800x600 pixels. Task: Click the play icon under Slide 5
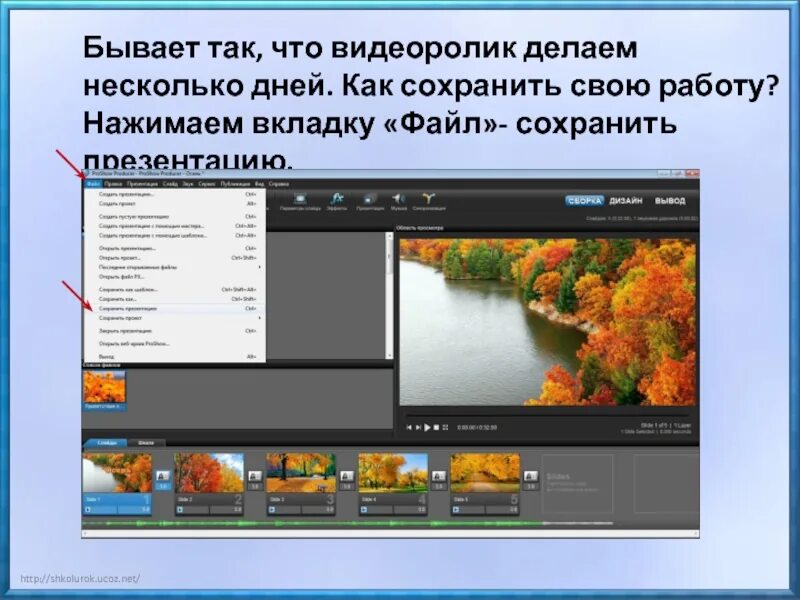(x=456, y=509)
